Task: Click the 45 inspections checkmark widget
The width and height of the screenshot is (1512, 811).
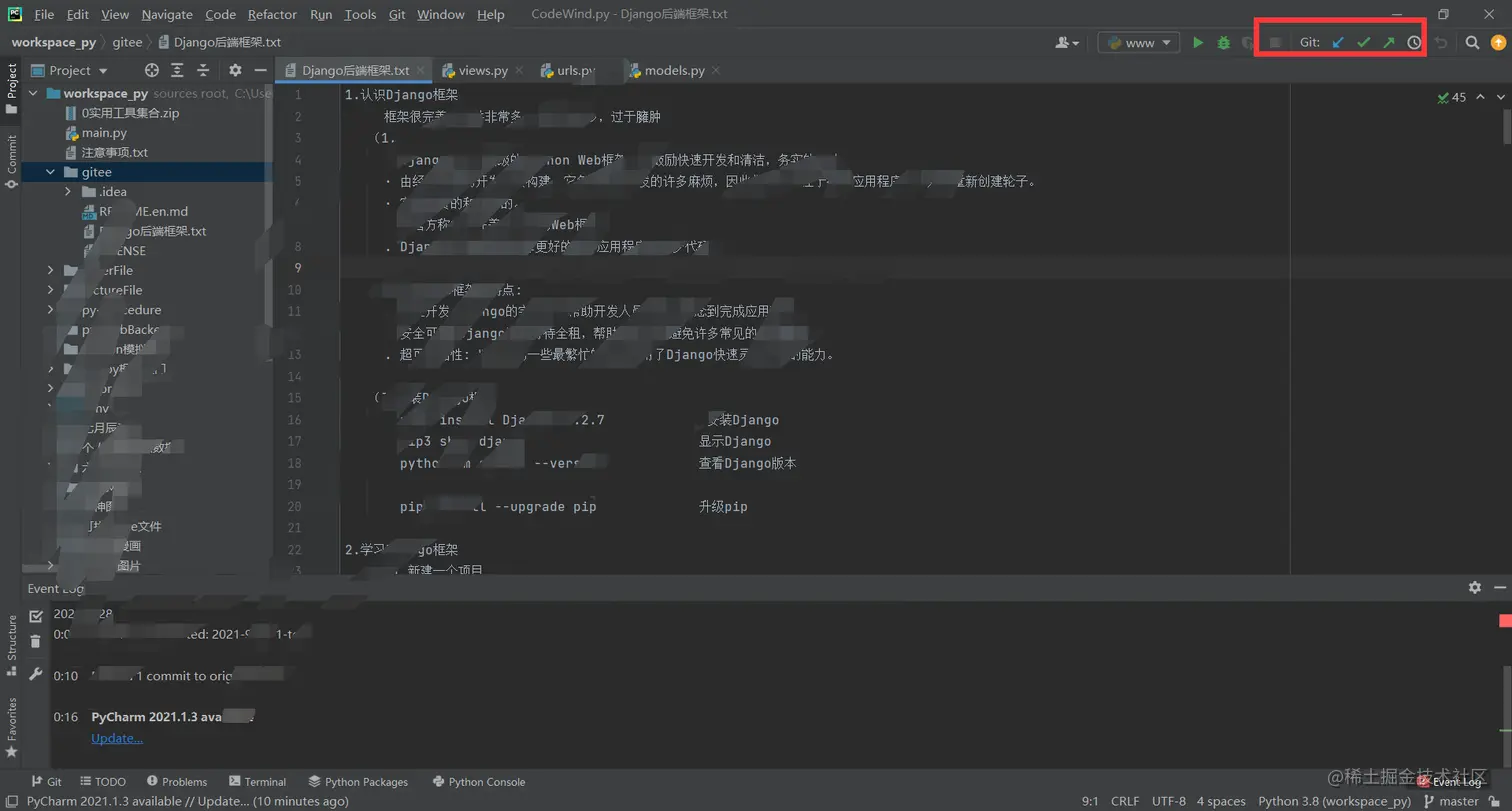Action: [x=1451, y=97]
